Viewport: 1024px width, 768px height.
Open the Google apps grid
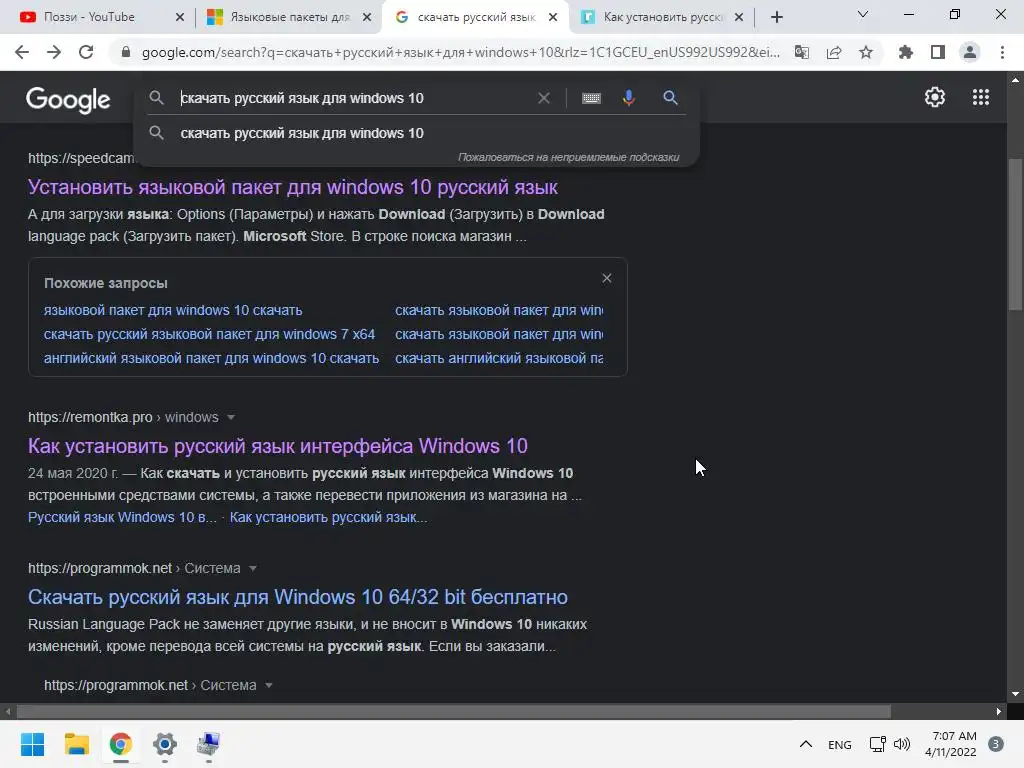981,97
